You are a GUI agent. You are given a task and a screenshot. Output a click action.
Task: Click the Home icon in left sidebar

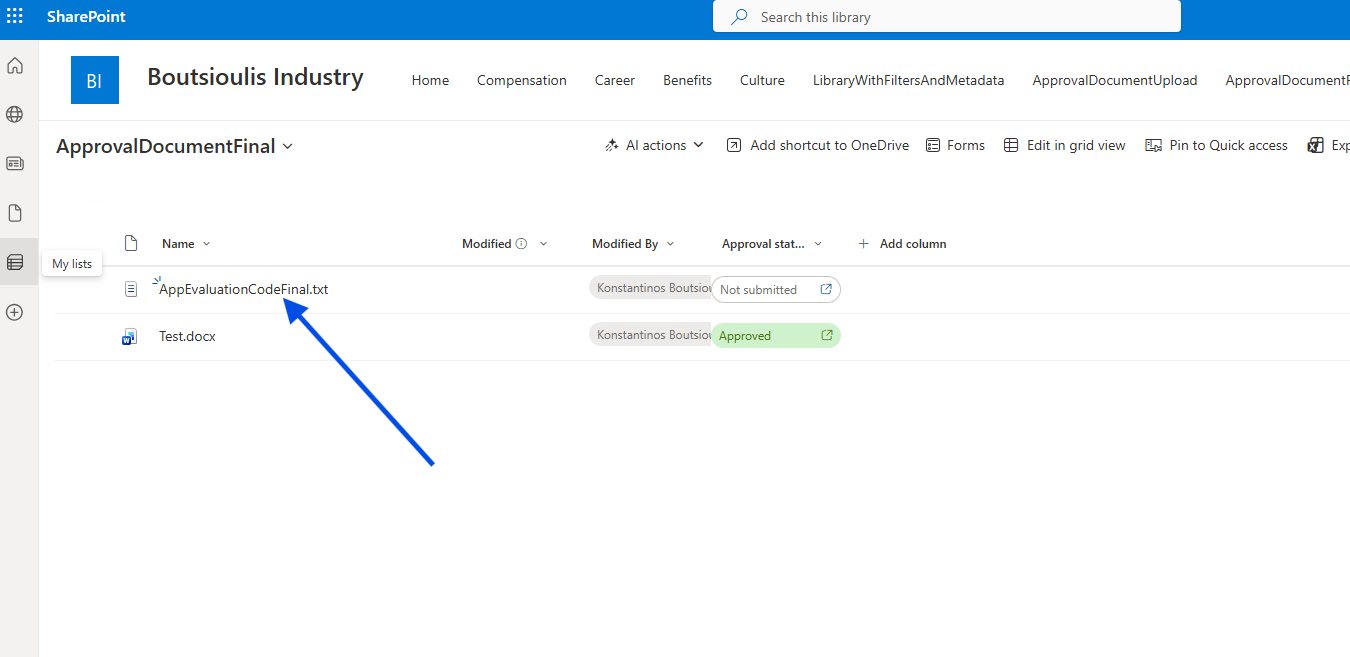click(x=15, y=66)
